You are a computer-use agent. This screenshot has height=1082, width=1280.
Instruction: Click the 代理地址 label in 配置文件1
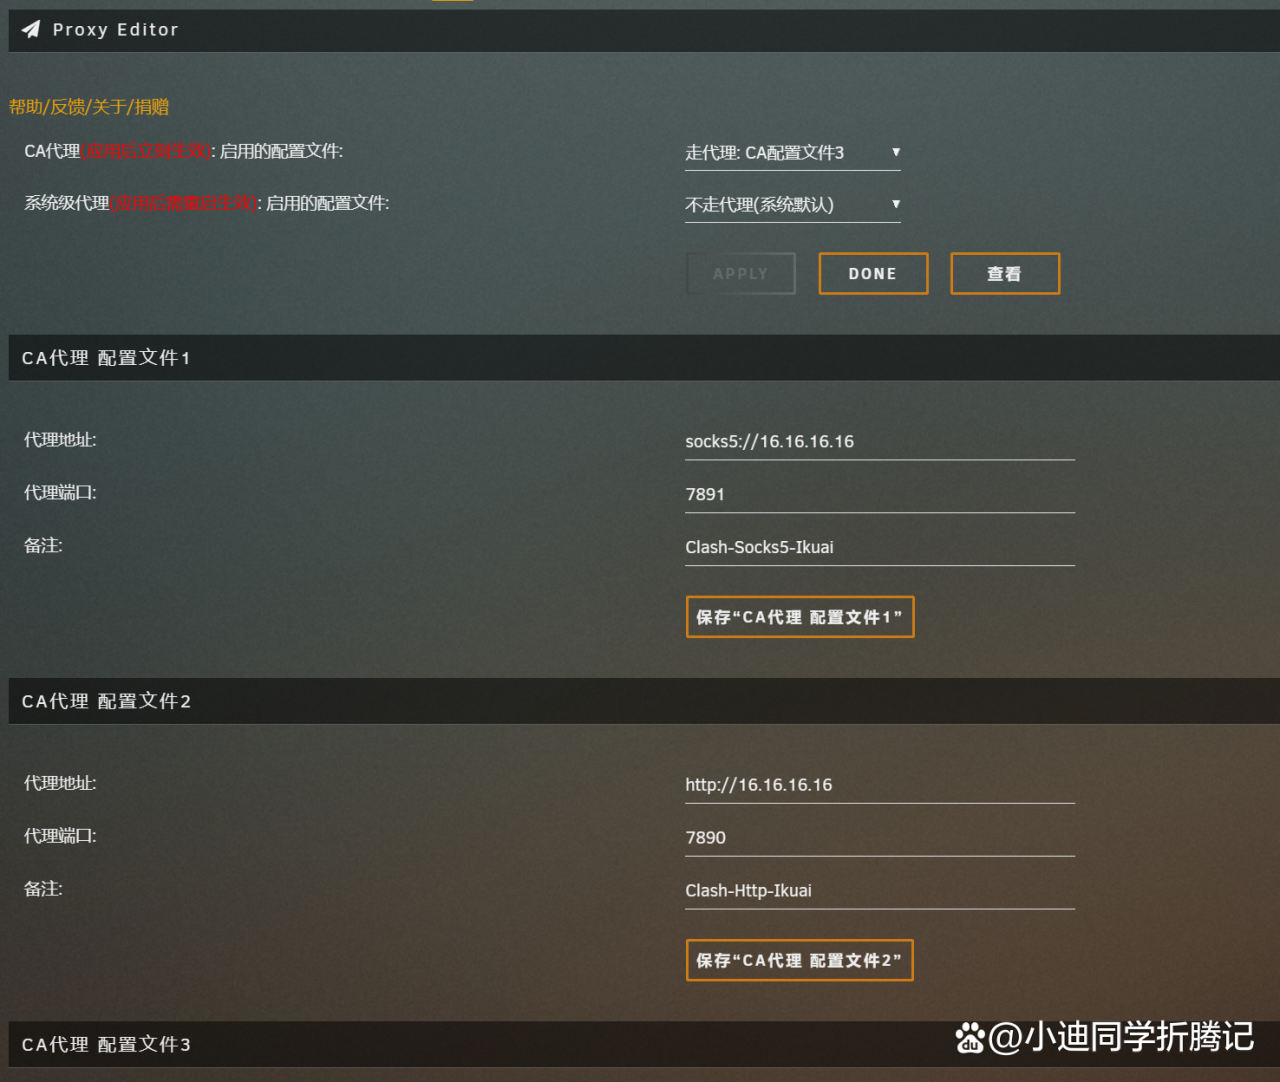click(x=60, y=440)
